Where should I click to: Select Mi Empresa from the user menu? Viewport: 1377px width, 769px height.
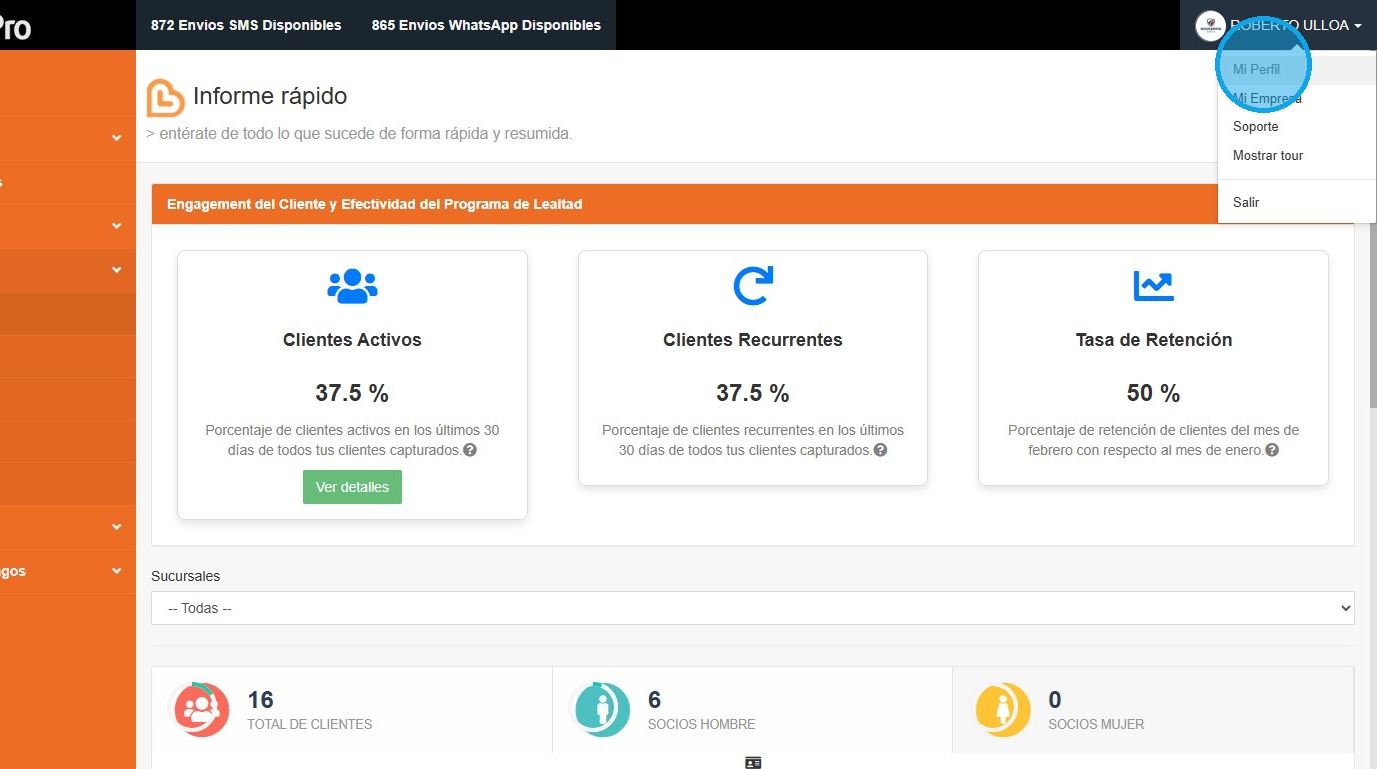[x=1297, y=99]
